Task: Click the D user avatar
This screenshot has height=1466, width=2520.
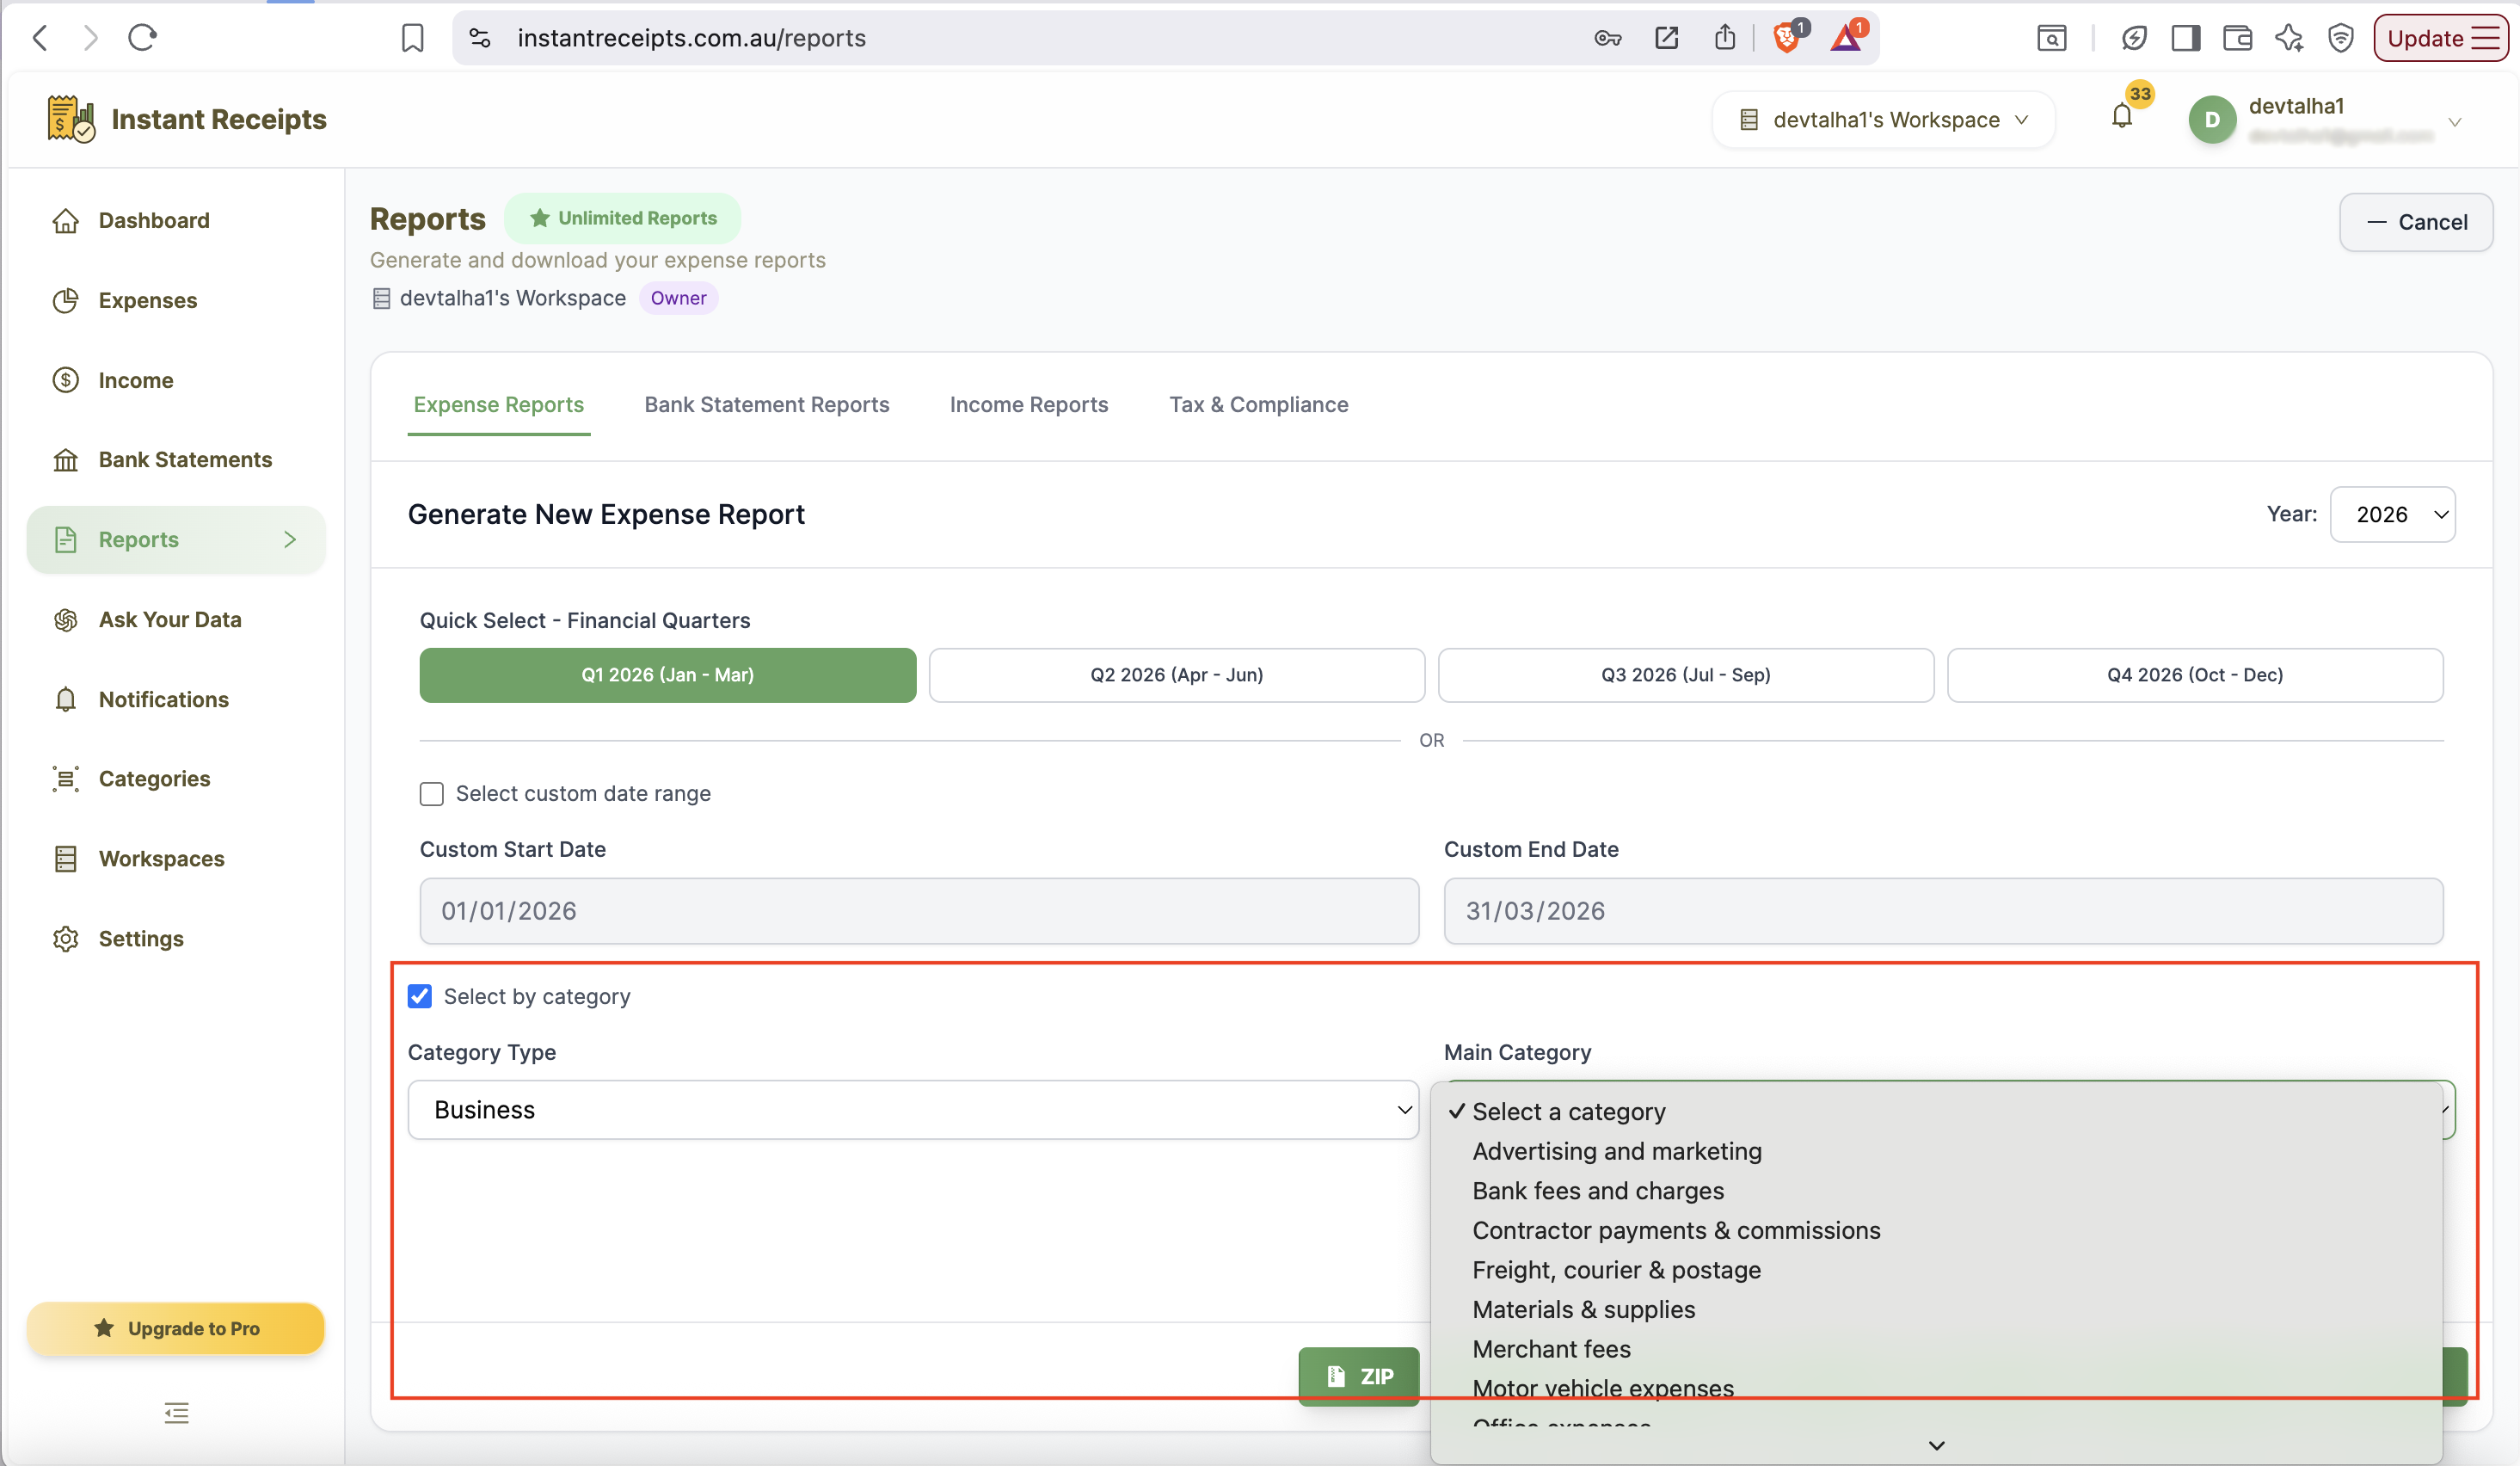Action: click(x=2212, y=119)
